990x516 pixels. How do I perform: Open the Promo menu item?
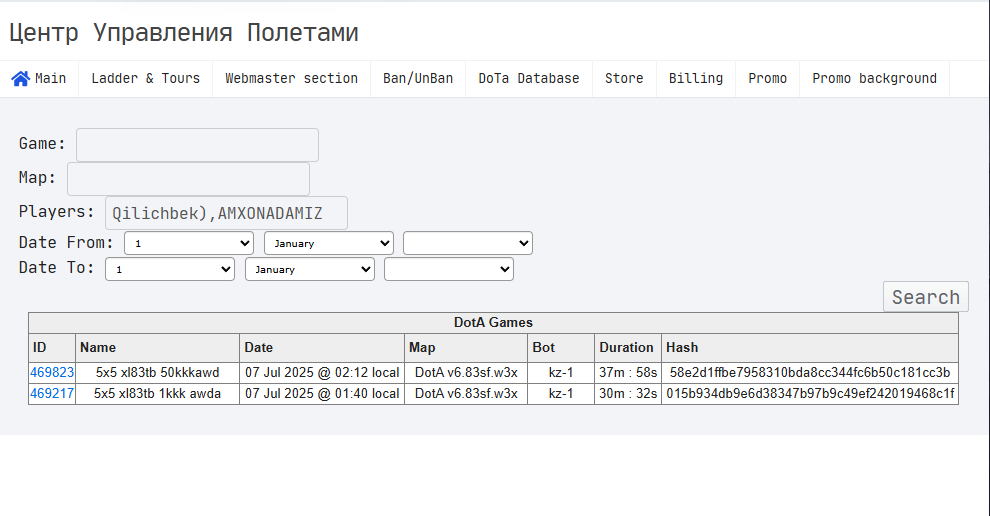tap(767, 78)
